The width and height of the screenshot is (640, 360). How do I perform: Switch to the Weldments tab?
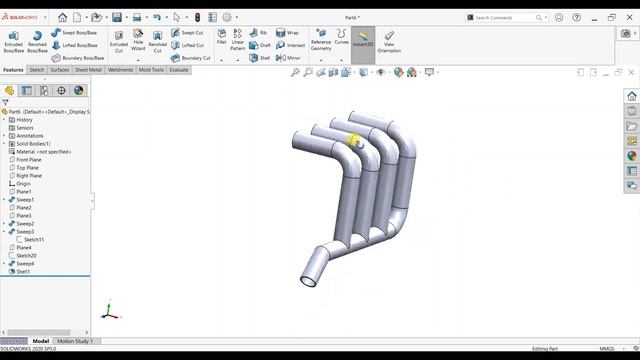point(120,70)
